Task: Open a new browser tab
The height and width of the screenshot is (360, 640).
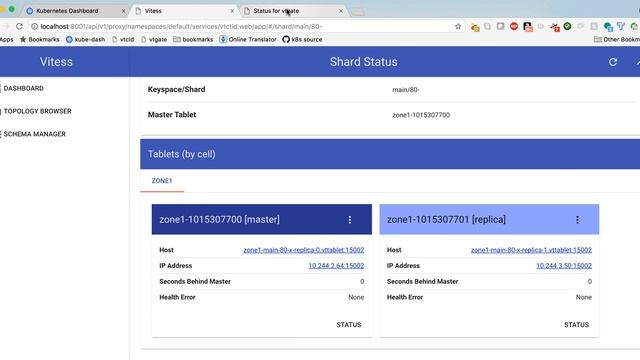Action: click(x=357, y=12)
